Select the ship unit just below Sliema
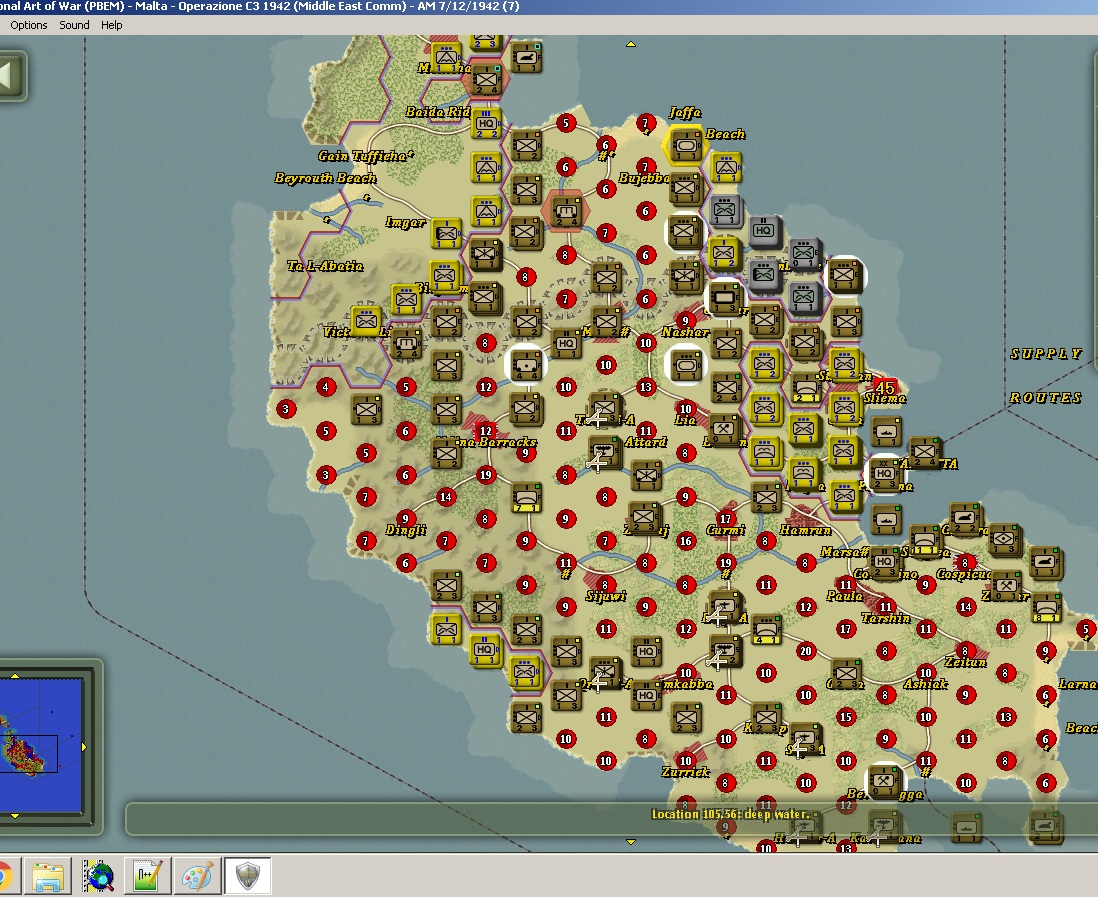Screen dimensions: 1098x900 887,431
